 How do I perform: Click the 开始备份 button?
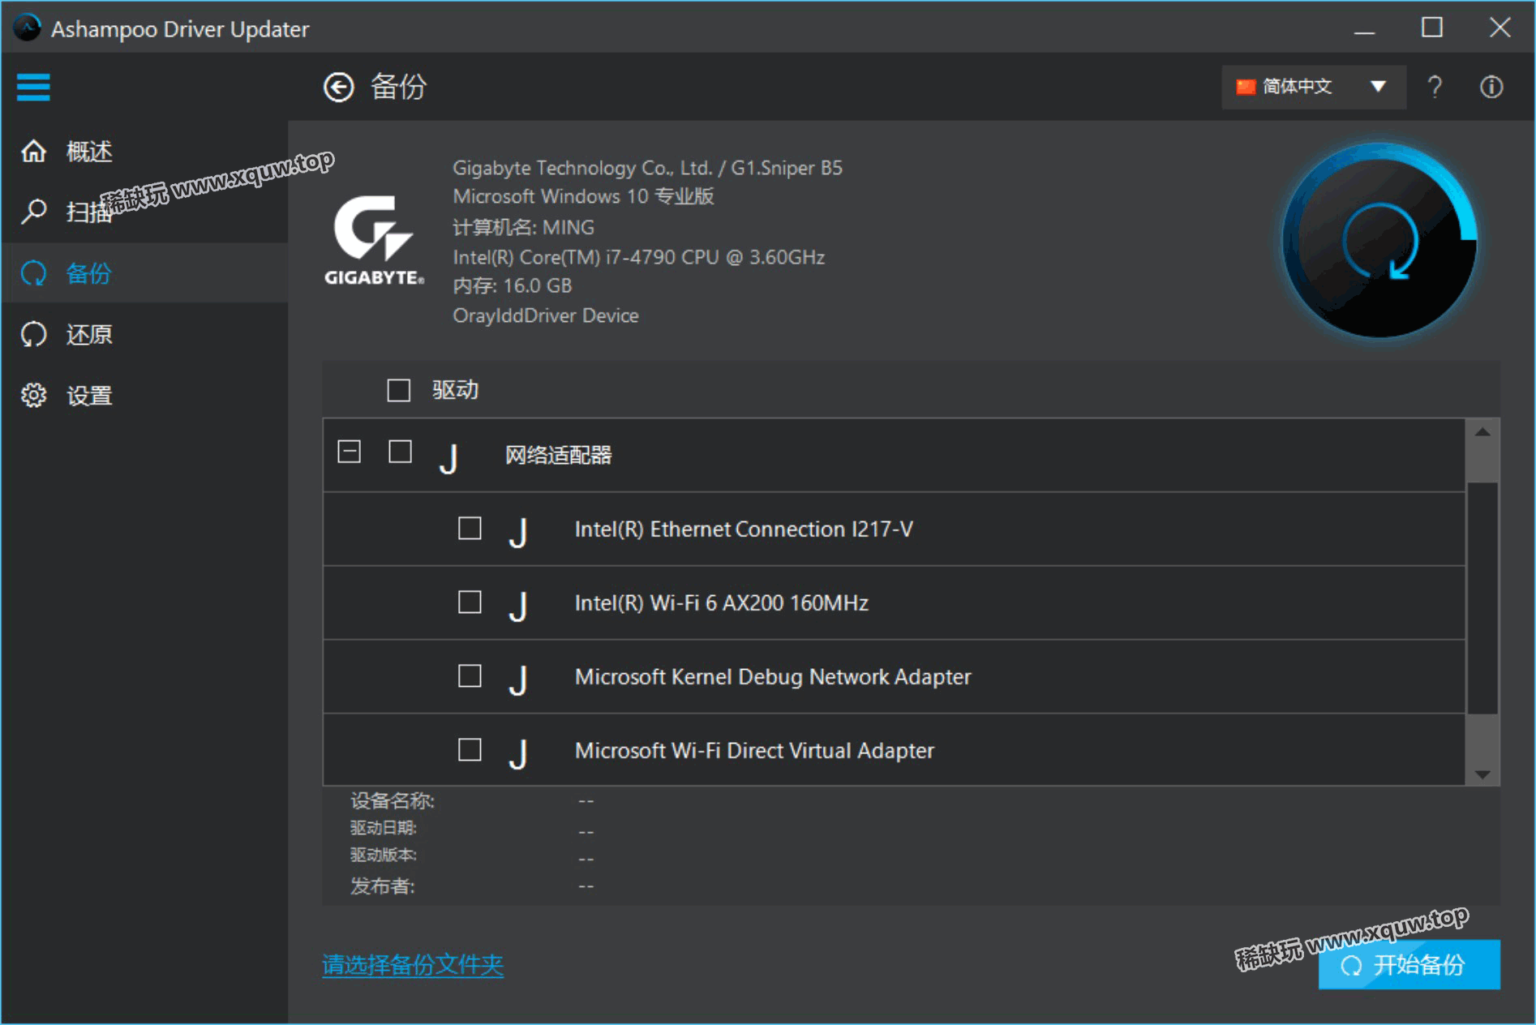point(1409,965)
